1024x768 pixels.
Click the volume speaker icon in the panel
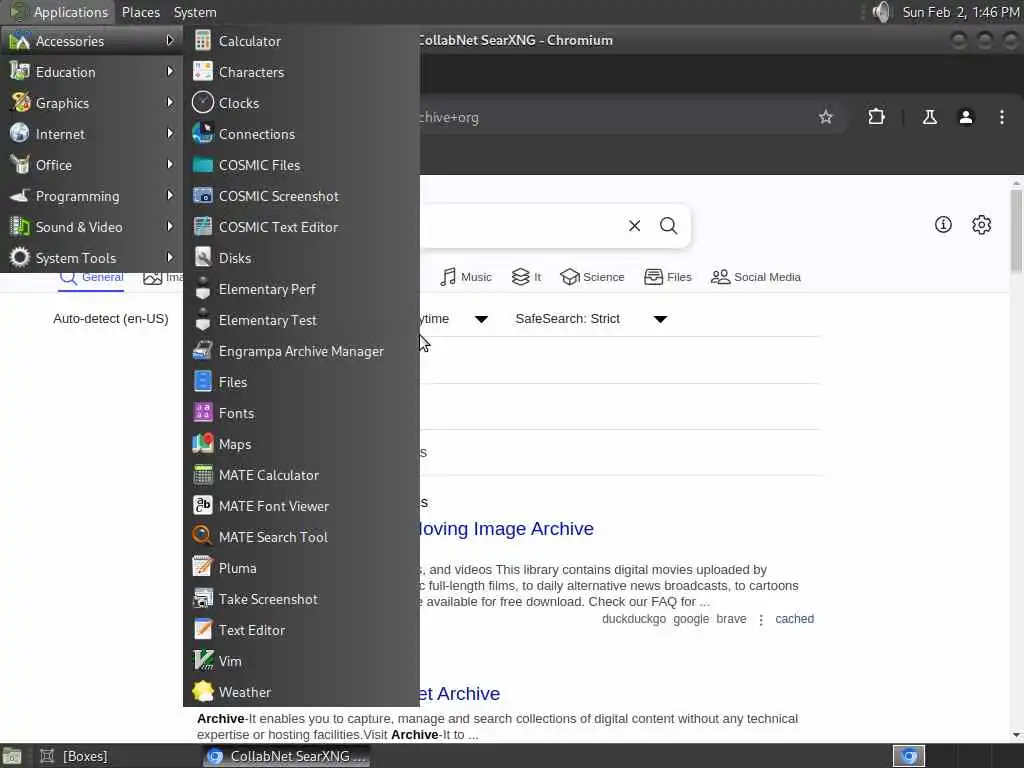(881, 12)
